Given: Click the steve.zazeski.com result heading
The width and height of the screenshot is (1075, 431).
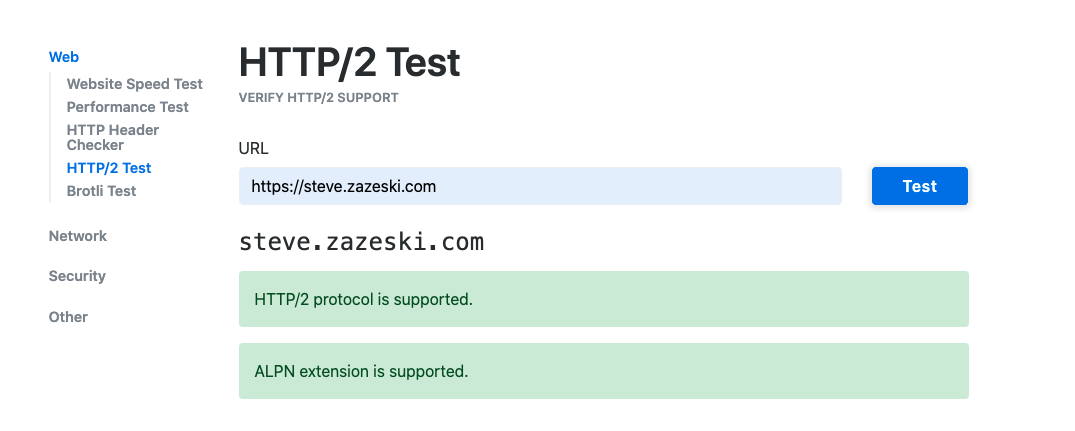Looking at the screenshot, I should point(361,242).
